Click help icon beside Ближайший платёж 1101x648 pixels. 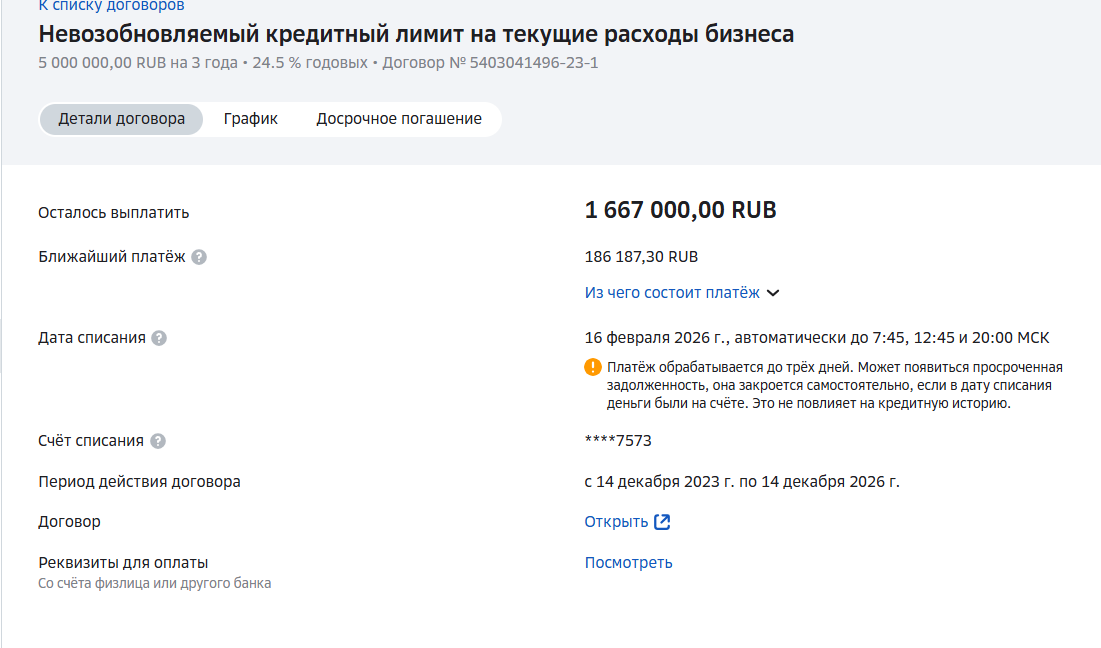click(199, 257)
